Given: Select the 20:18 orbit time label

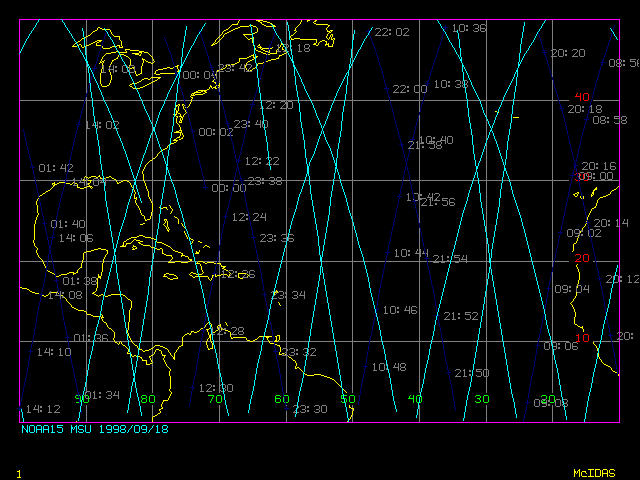Looking at the screenshot, I should pyautogui.click(x=585, y=109).
